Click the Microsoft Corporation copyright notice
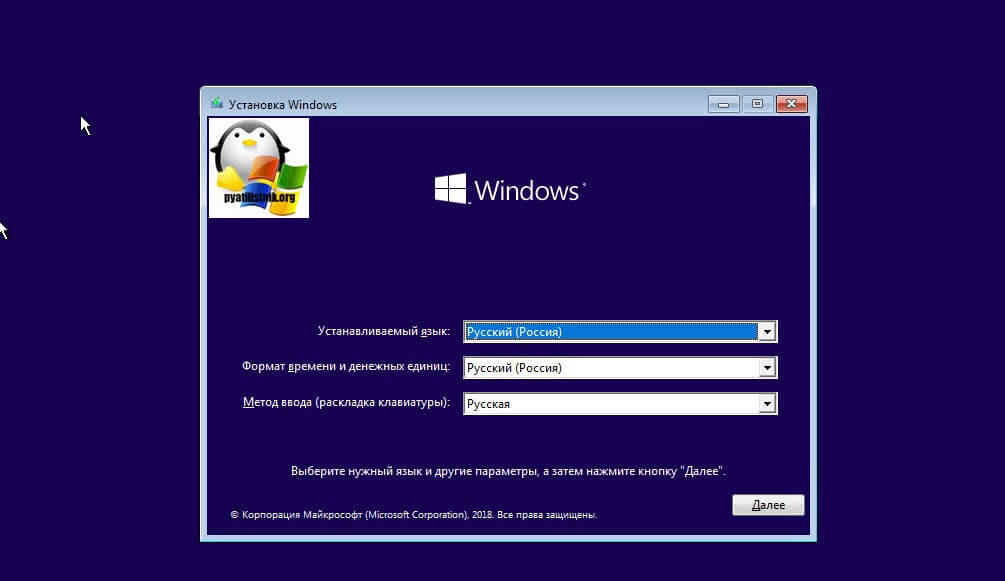The image size is (1005, 581). coord(414,515)
